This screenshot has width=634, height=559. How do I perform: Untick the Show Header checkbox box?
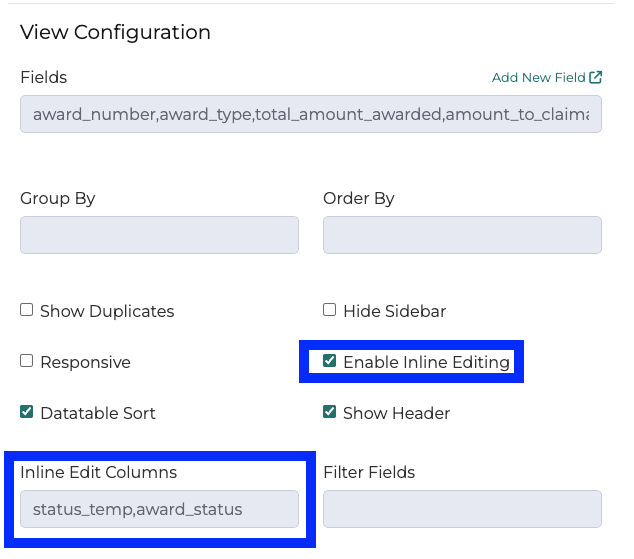click(330, 412)
